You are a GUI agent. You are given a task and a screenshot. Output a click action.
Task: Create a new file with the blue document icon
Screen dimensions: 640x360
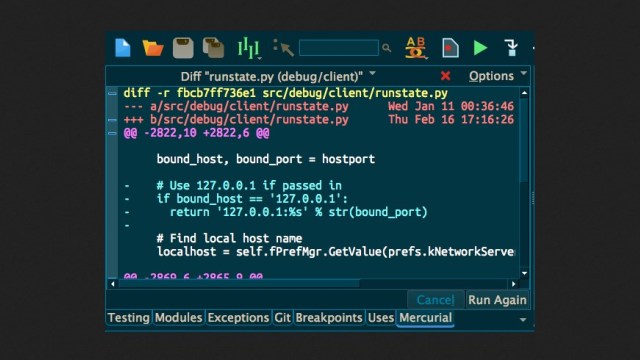(122, 48)
